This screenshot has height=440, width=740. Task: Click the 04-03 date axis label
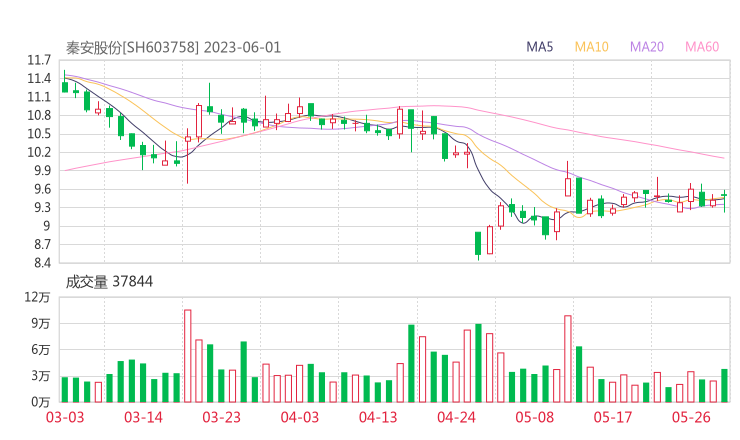pyautogui.click(x=300, y=417)
